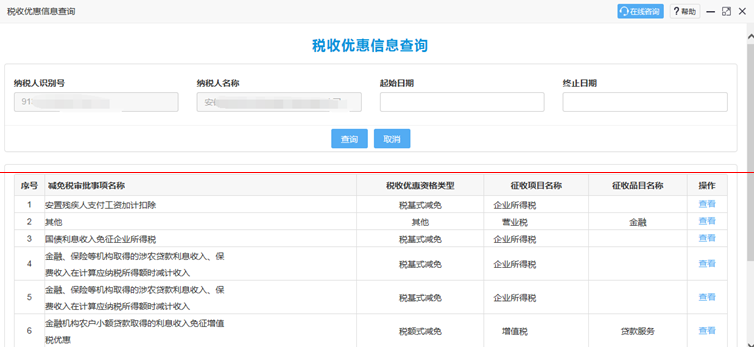This screenshot has height=363, width=754.
Task: Open 查看 for 国债利息收入免征企业所得税 row
Action: tap(707, 238)
